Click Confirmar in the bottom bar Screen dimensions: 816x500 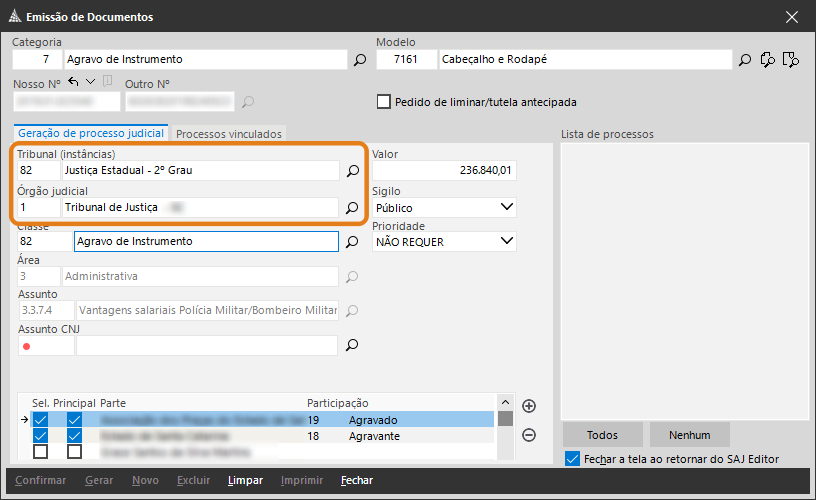click(x=41, y=480)
